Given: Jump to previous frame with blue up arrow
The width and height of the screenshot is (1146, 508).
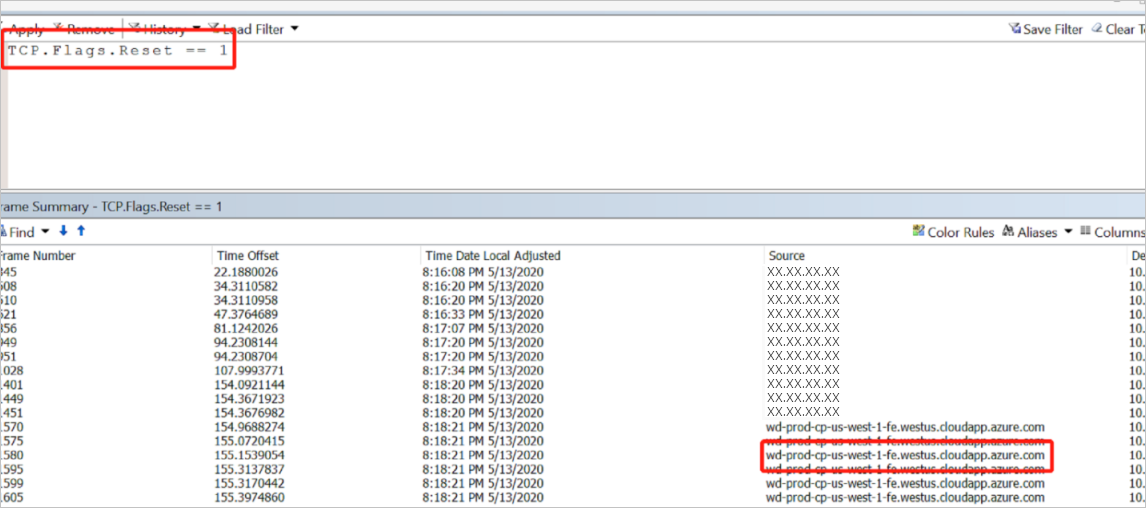Looking at the screenshot, I should pyautogui.click(x=81, y=231).
